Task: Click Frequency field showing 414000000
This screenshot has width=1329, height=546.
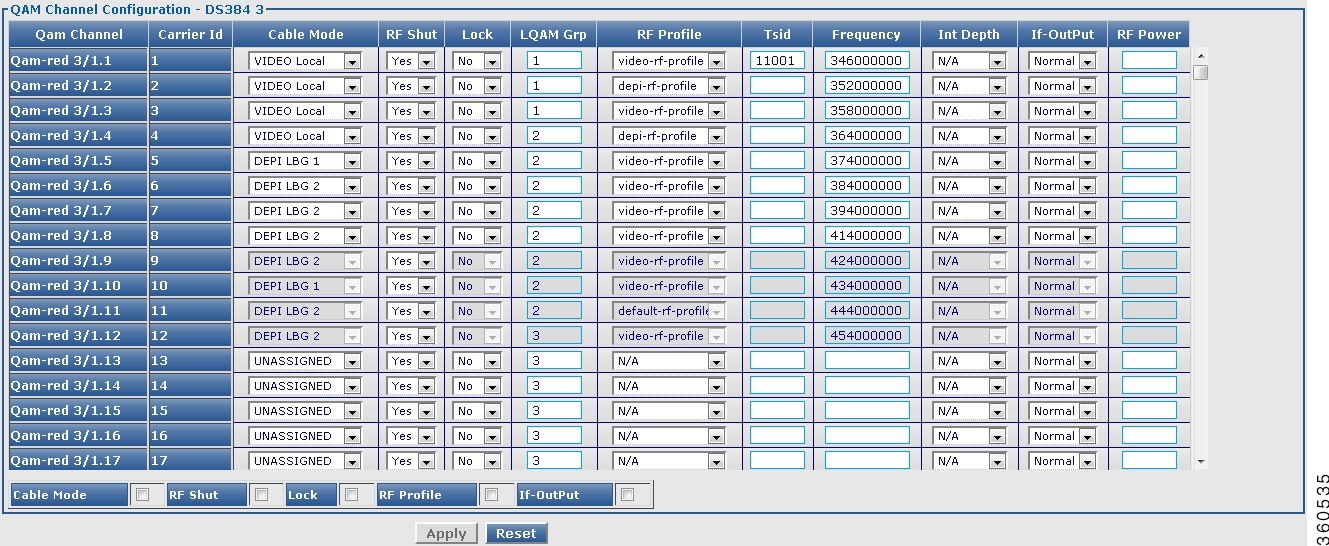Action: click(867, 236)
